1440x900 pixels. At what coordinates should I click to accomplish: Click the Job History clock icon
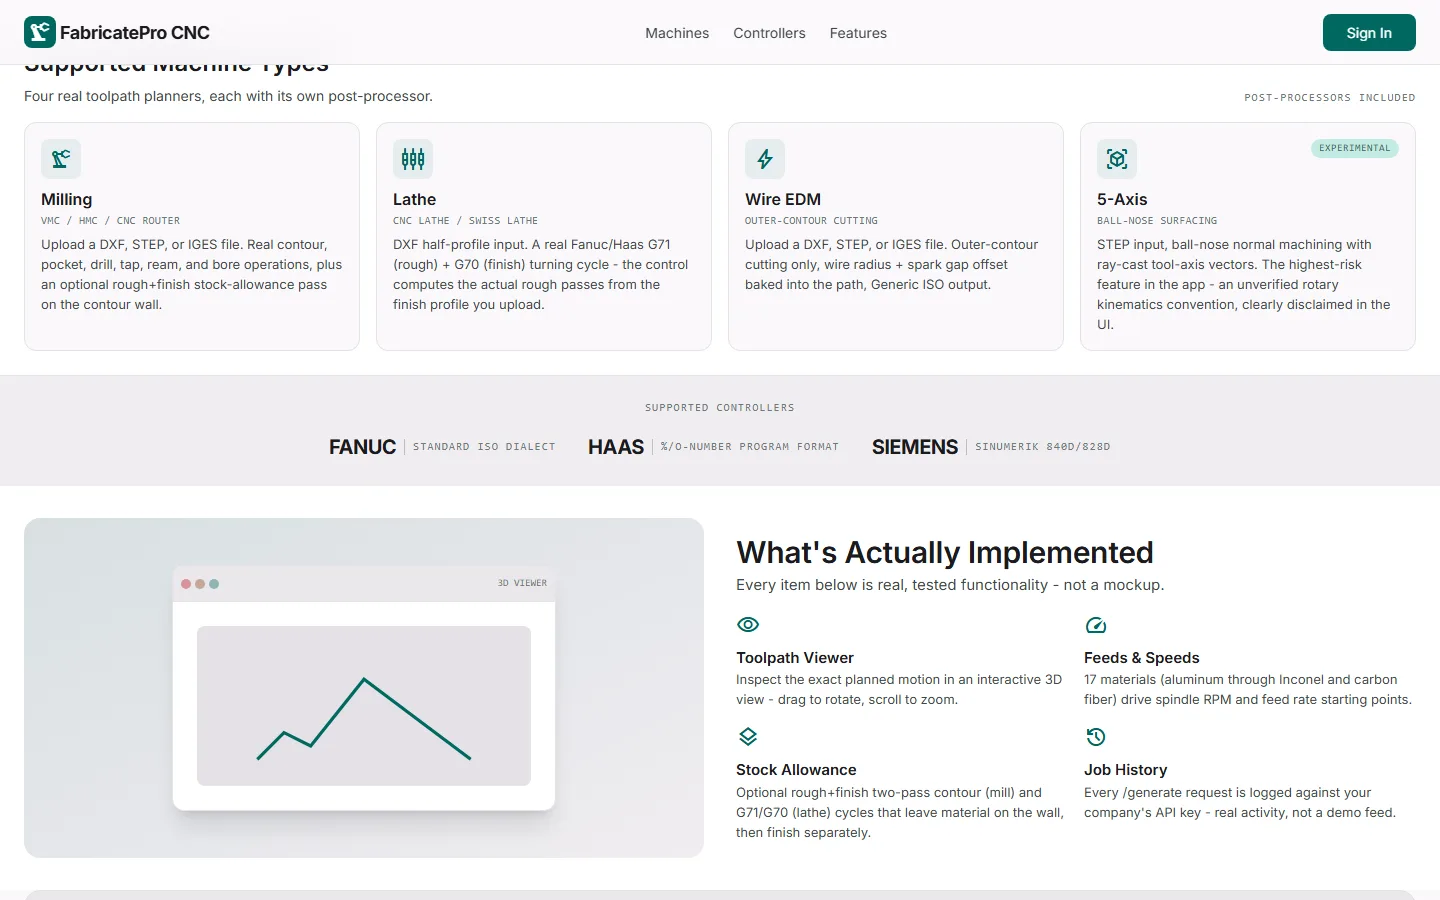click(x=1096, y=737)
